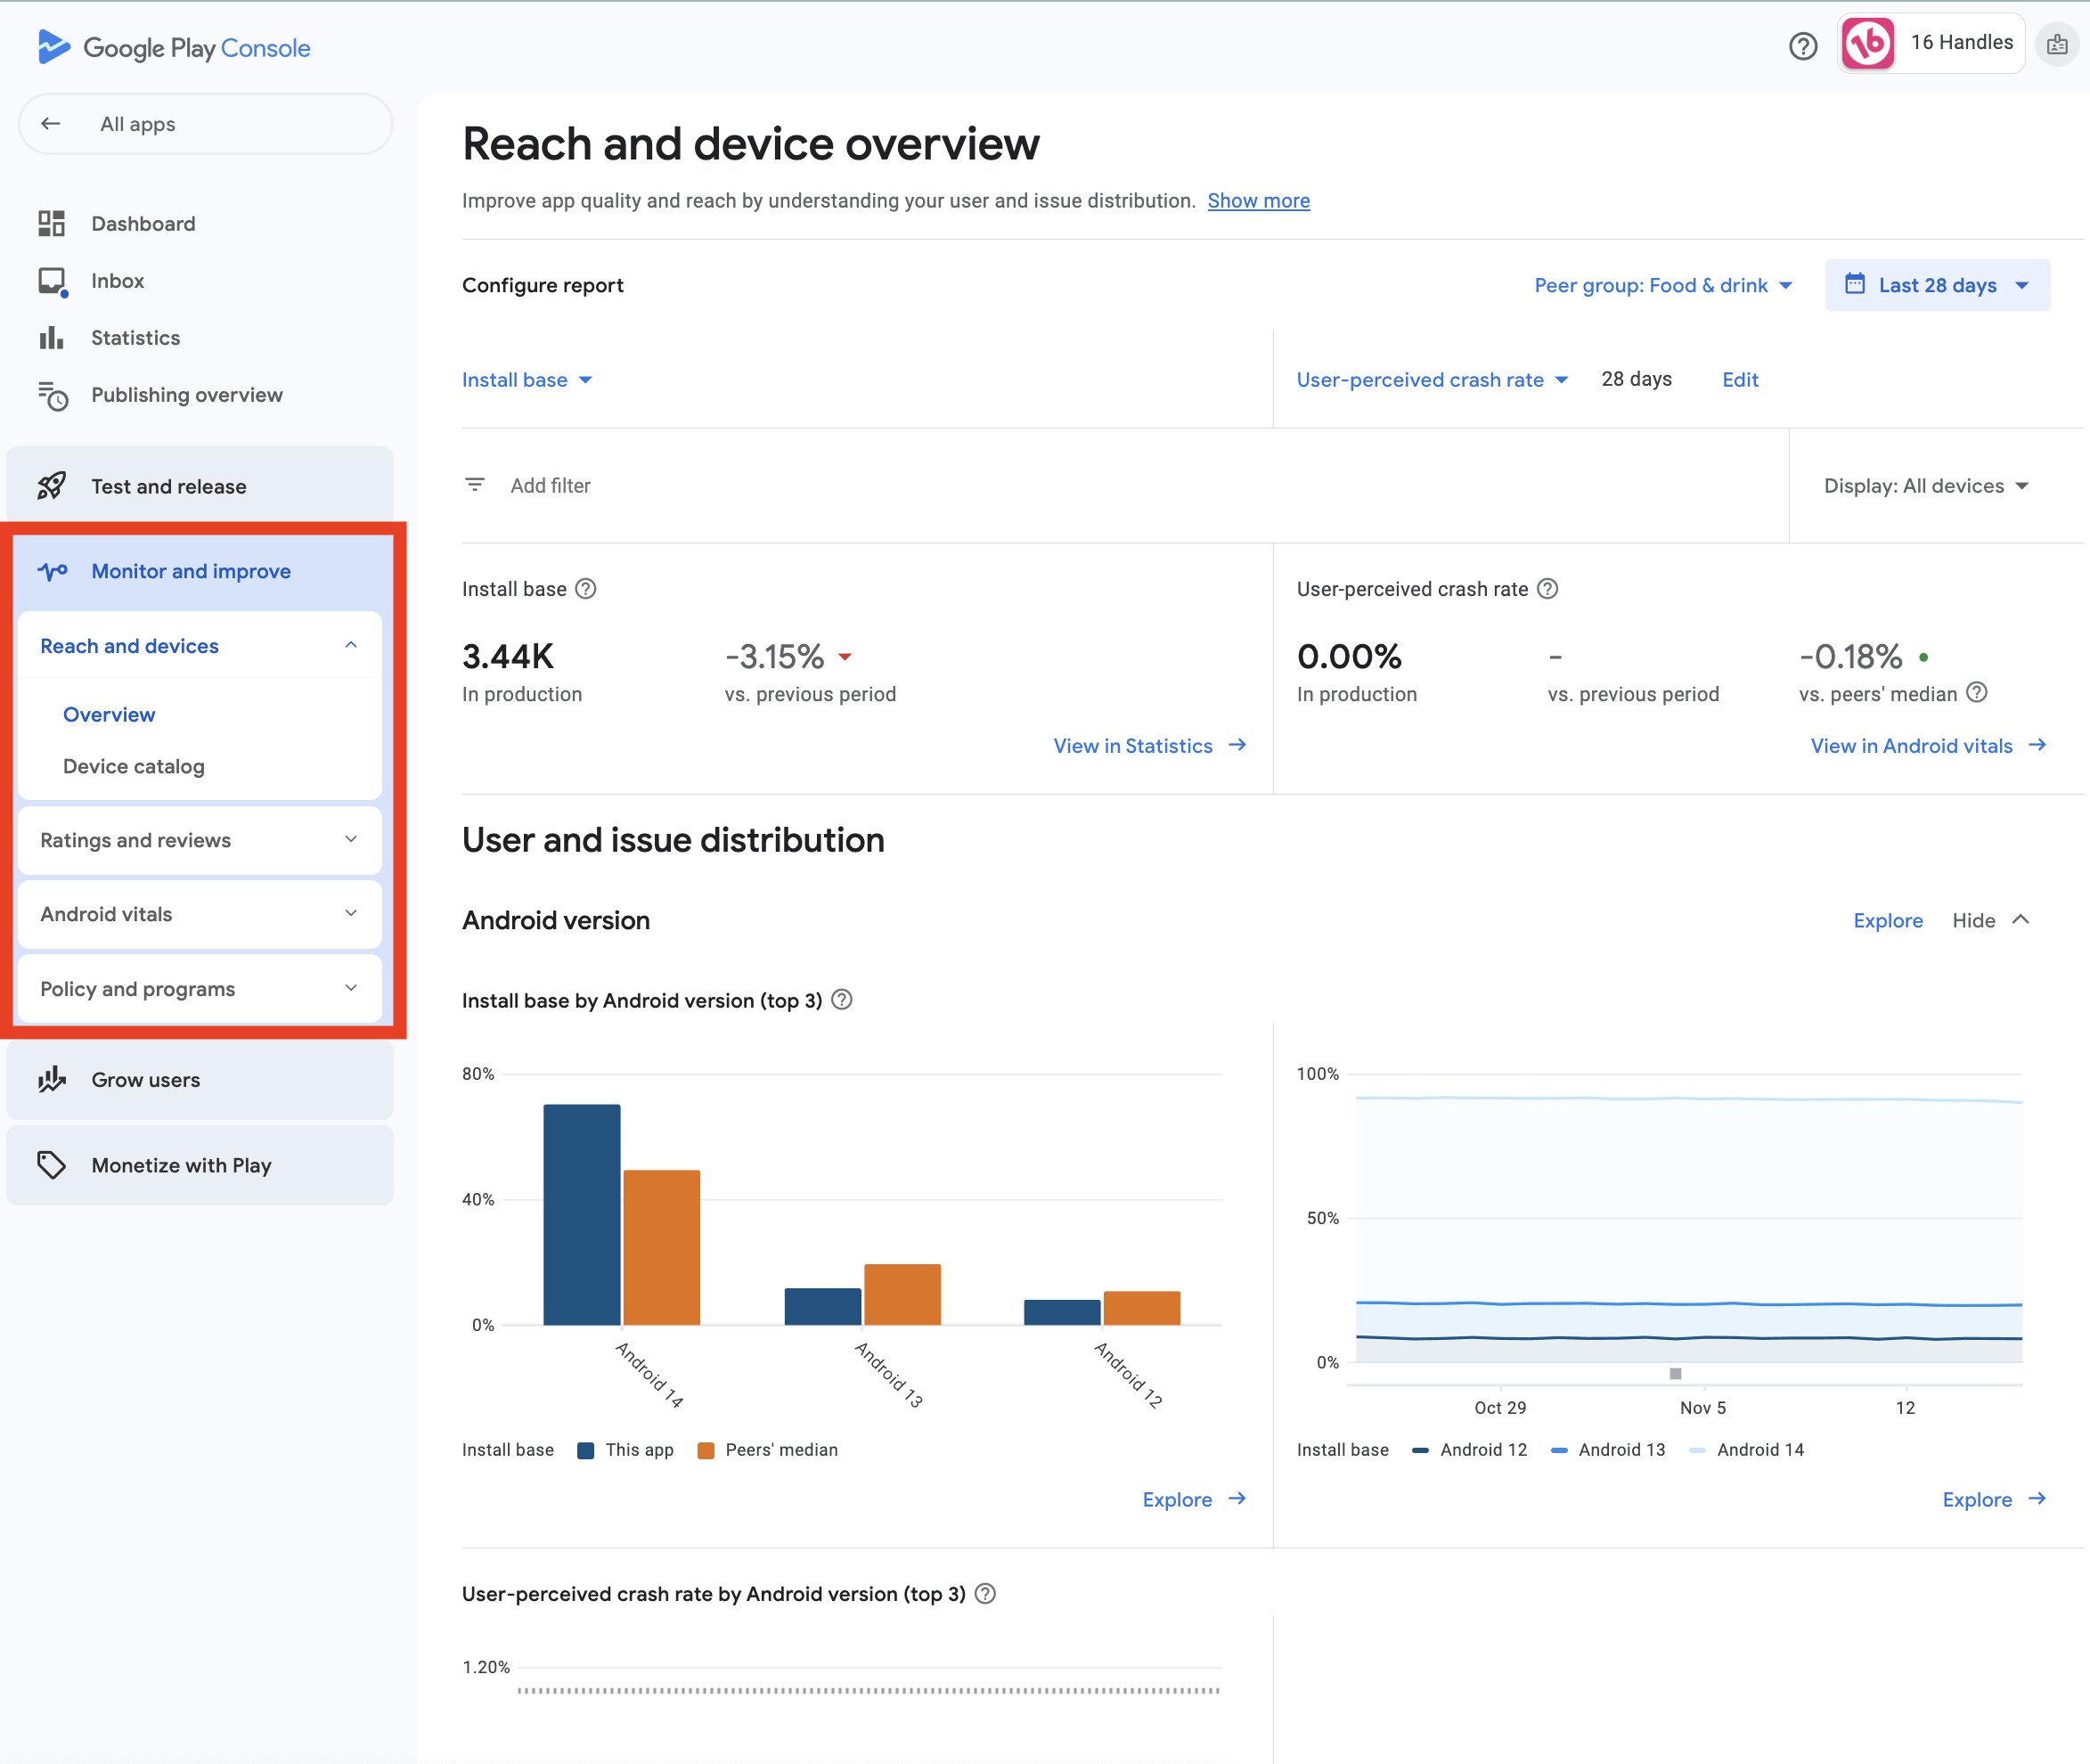Click the Android 14 legend line marker
This screenshot has width=2090, height=1764.
[1697, 1450]
